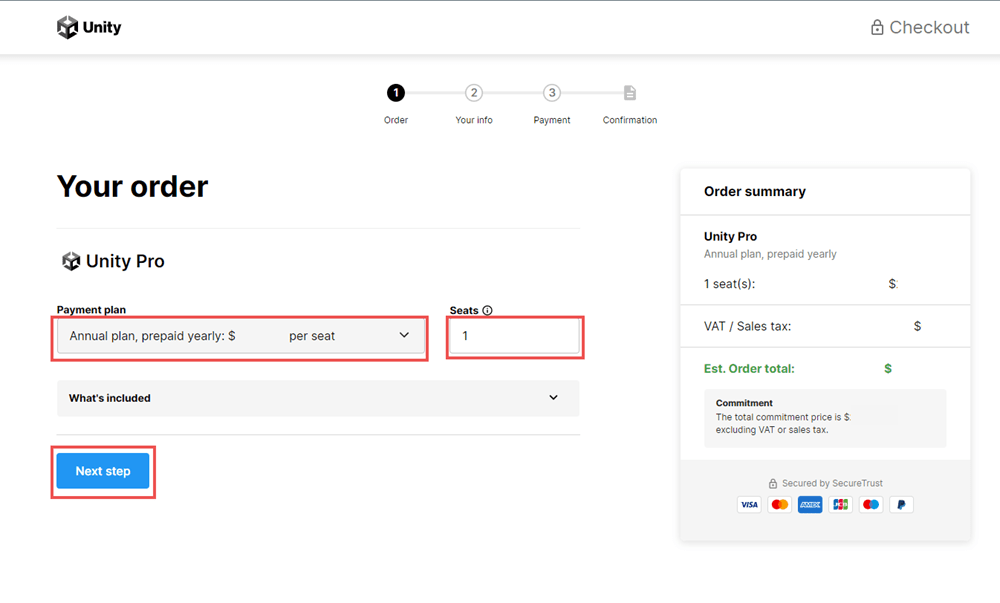The image size is (1000, 603).
Task: Click Checkout in the header
Action: (x=929, y=27)
